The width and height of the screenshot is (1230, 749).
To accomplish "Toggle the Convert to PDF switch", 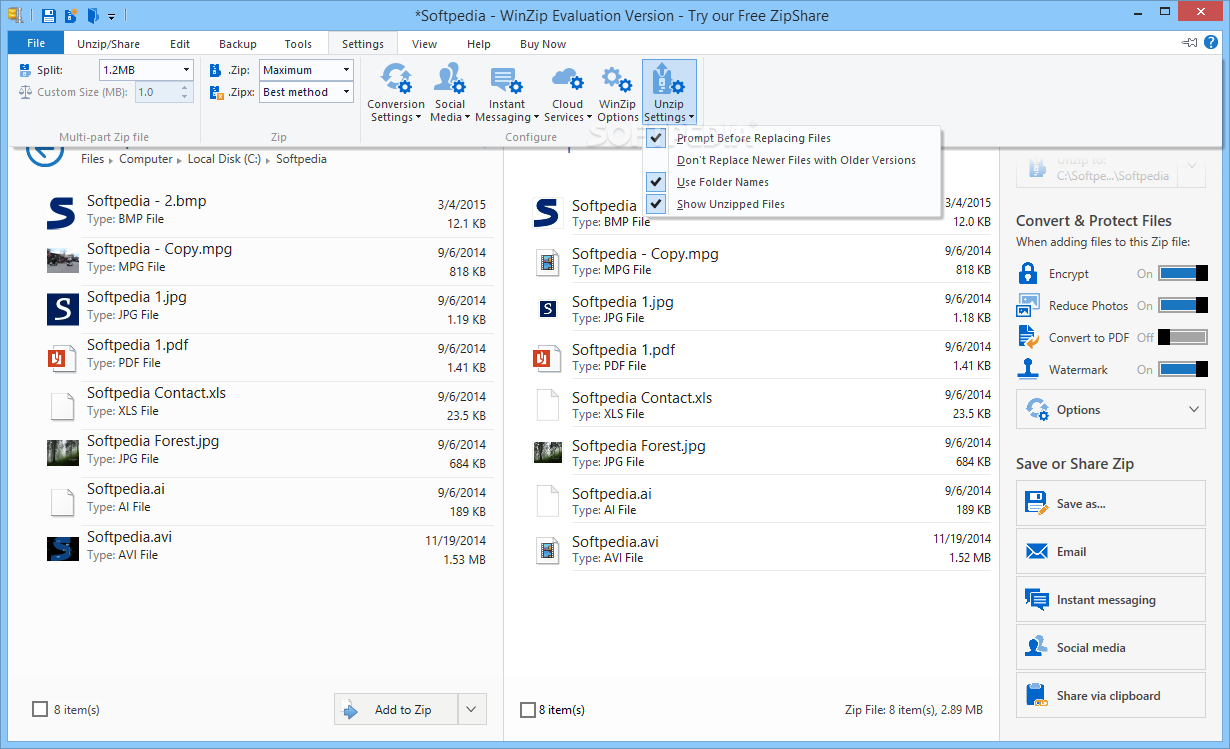I will [1183, 337].
